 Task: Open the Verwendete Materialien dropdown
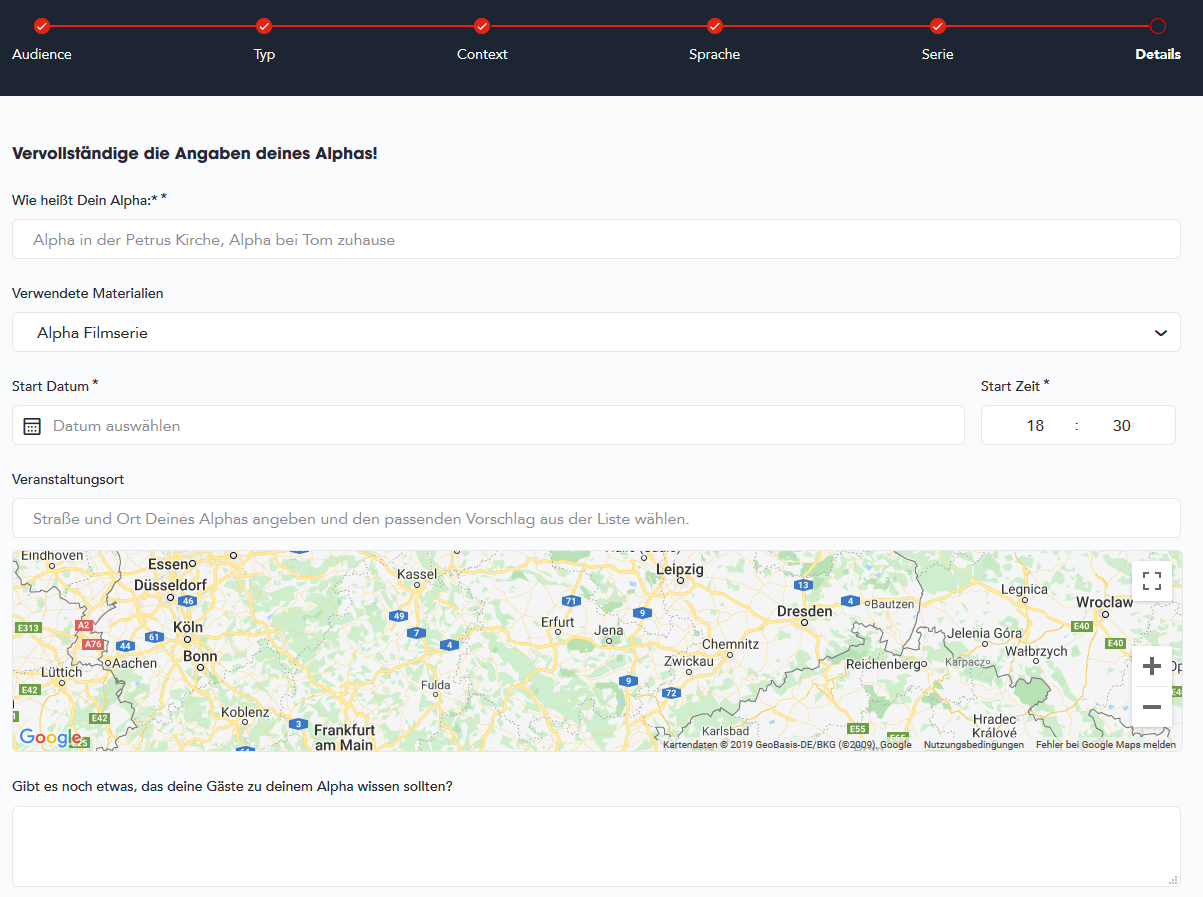click(596, 332)
